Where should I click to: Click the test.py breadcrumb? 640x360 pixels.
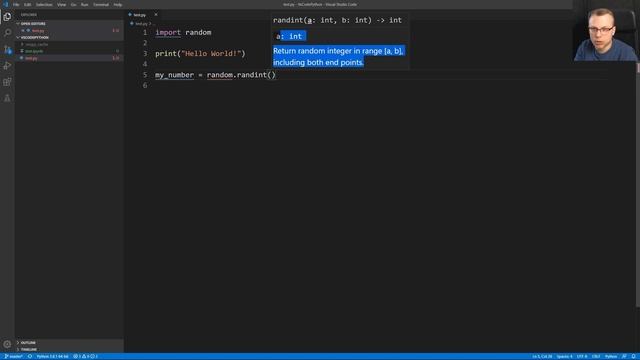141,24
